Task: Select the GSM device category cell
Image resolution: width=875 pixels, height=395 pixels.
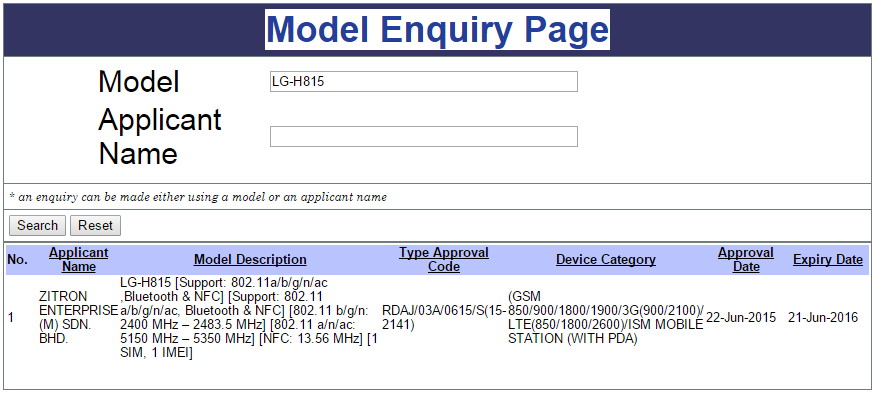Action: [x=606, y=317]
